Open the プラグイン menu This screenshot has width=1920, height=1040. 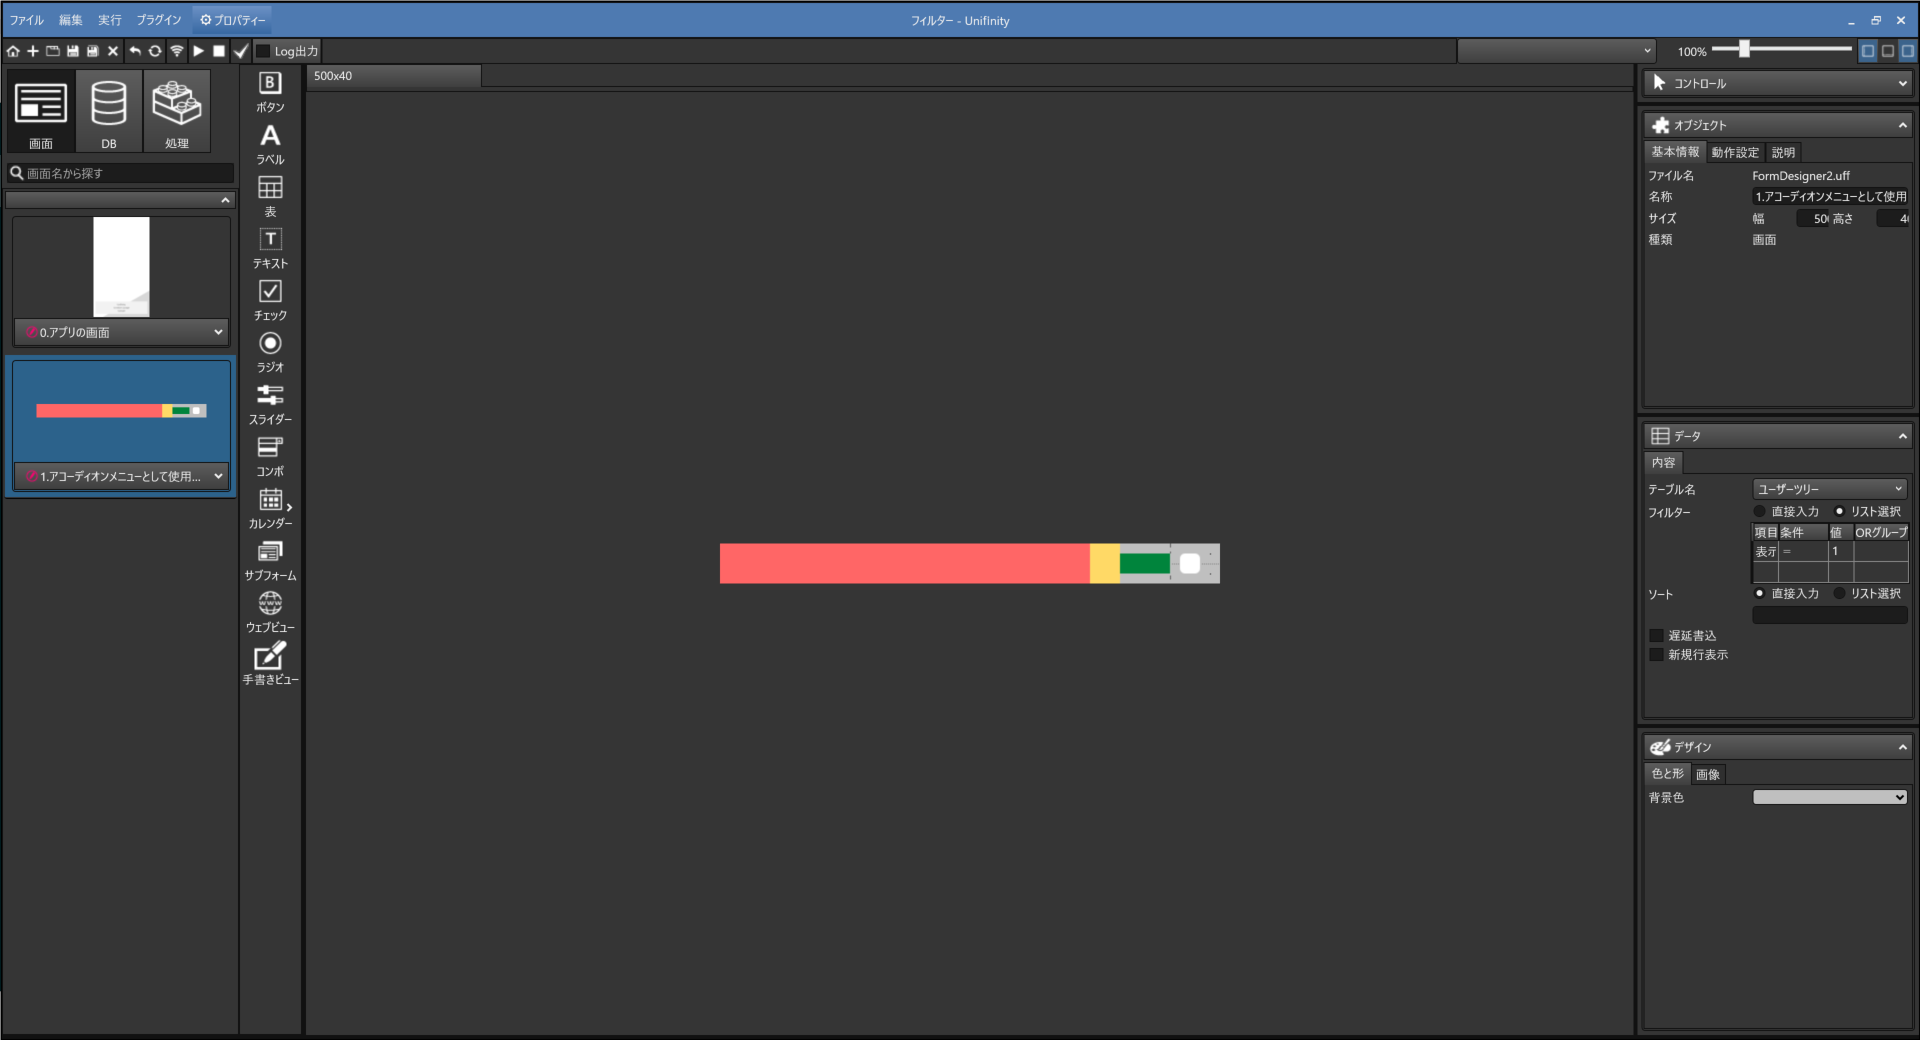pos(159,20)
